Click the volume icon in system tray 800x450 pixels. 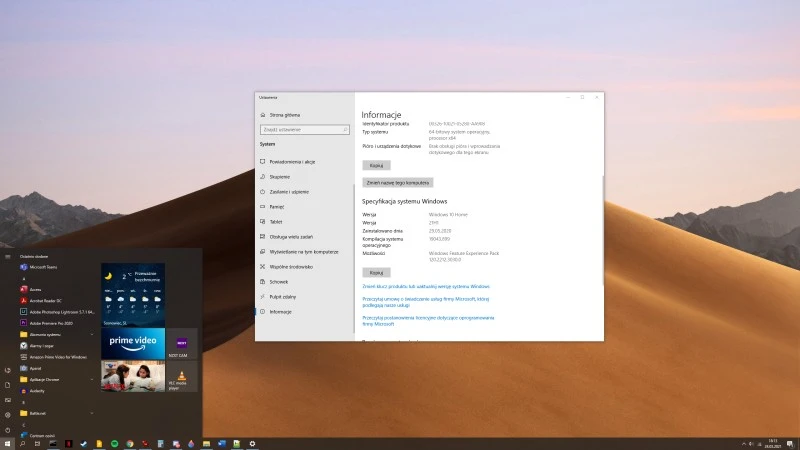[x=751, y=444]
